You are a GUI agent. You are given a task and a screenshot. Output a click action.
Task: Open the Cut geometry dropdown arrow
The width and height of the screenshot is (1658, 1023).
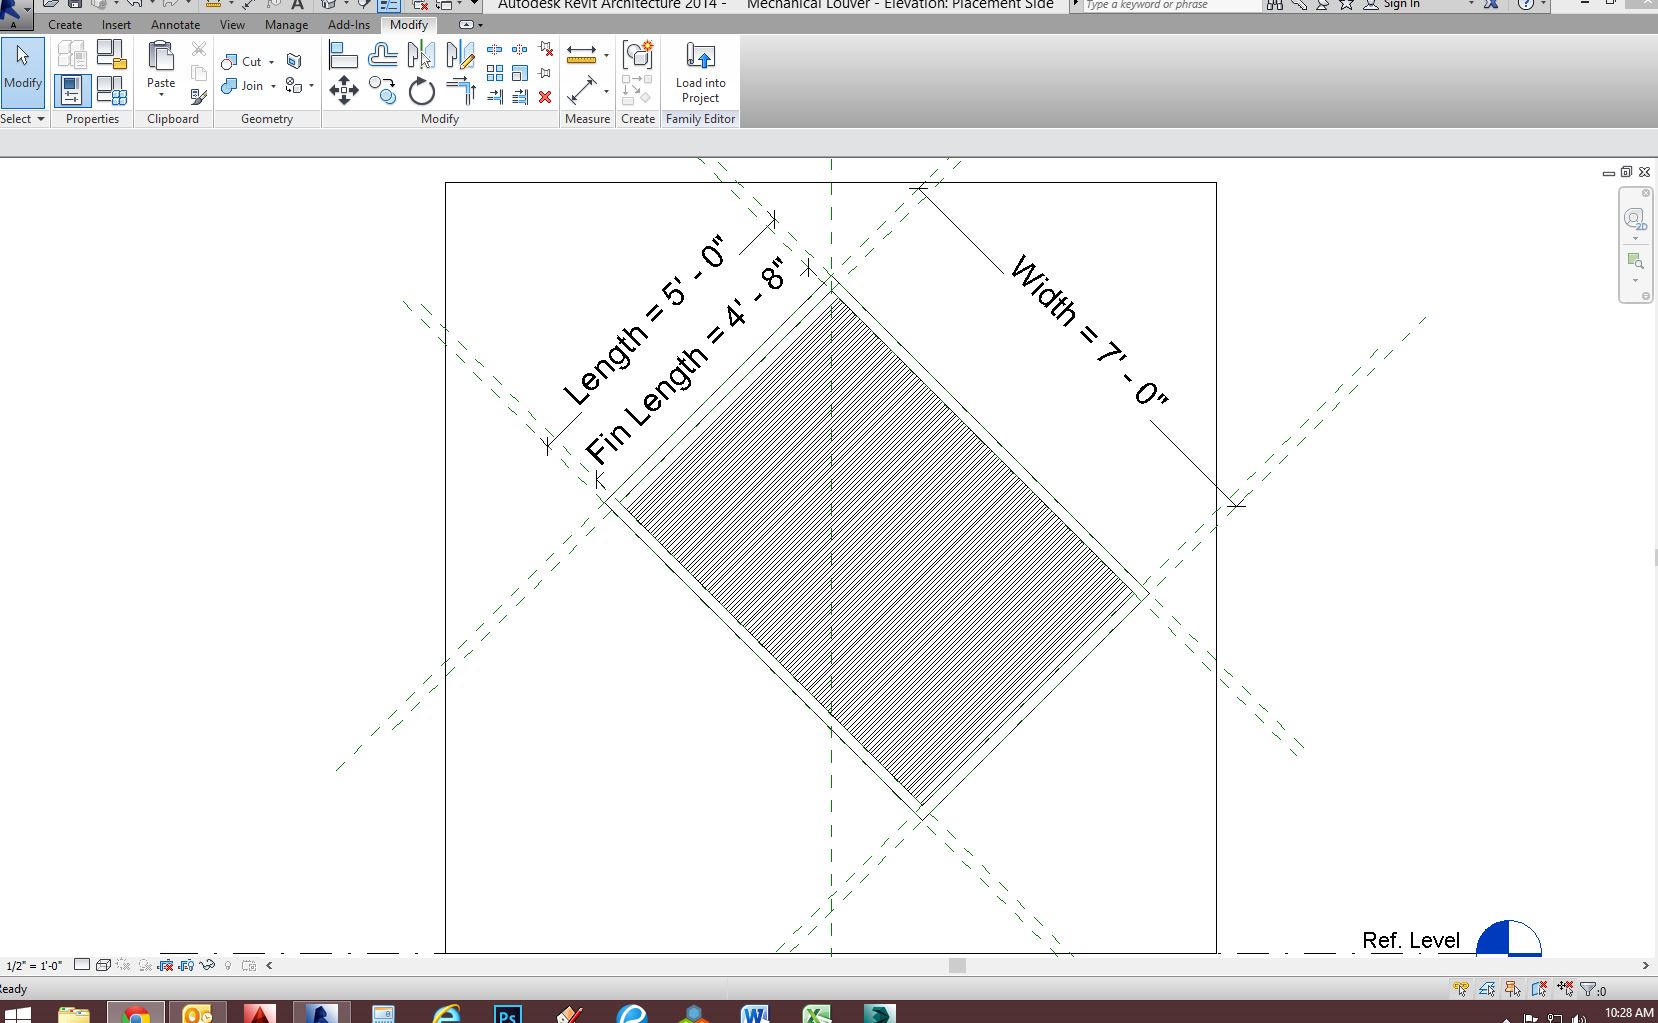(x=271, y=62)
